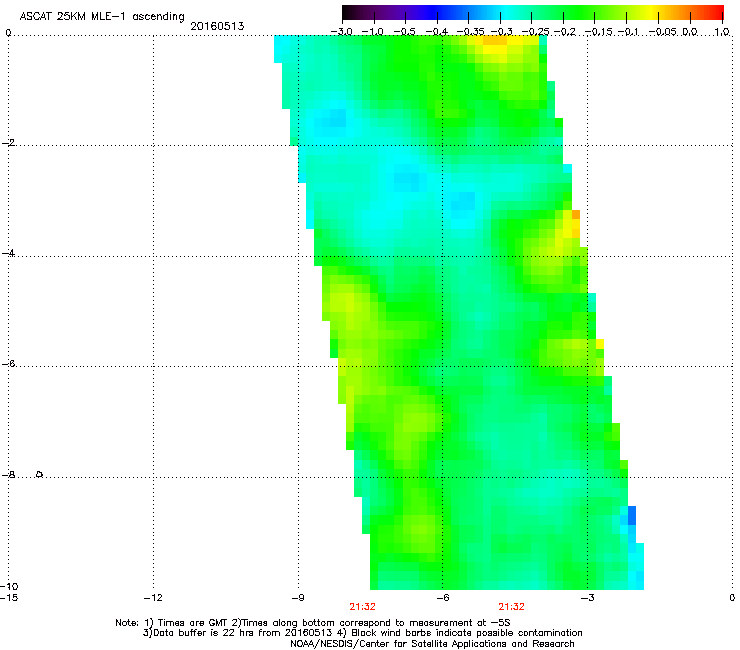Click the -0.3 colorbar label
The width and height of the screenshot is (740, 650).
(x=502, y=32)
